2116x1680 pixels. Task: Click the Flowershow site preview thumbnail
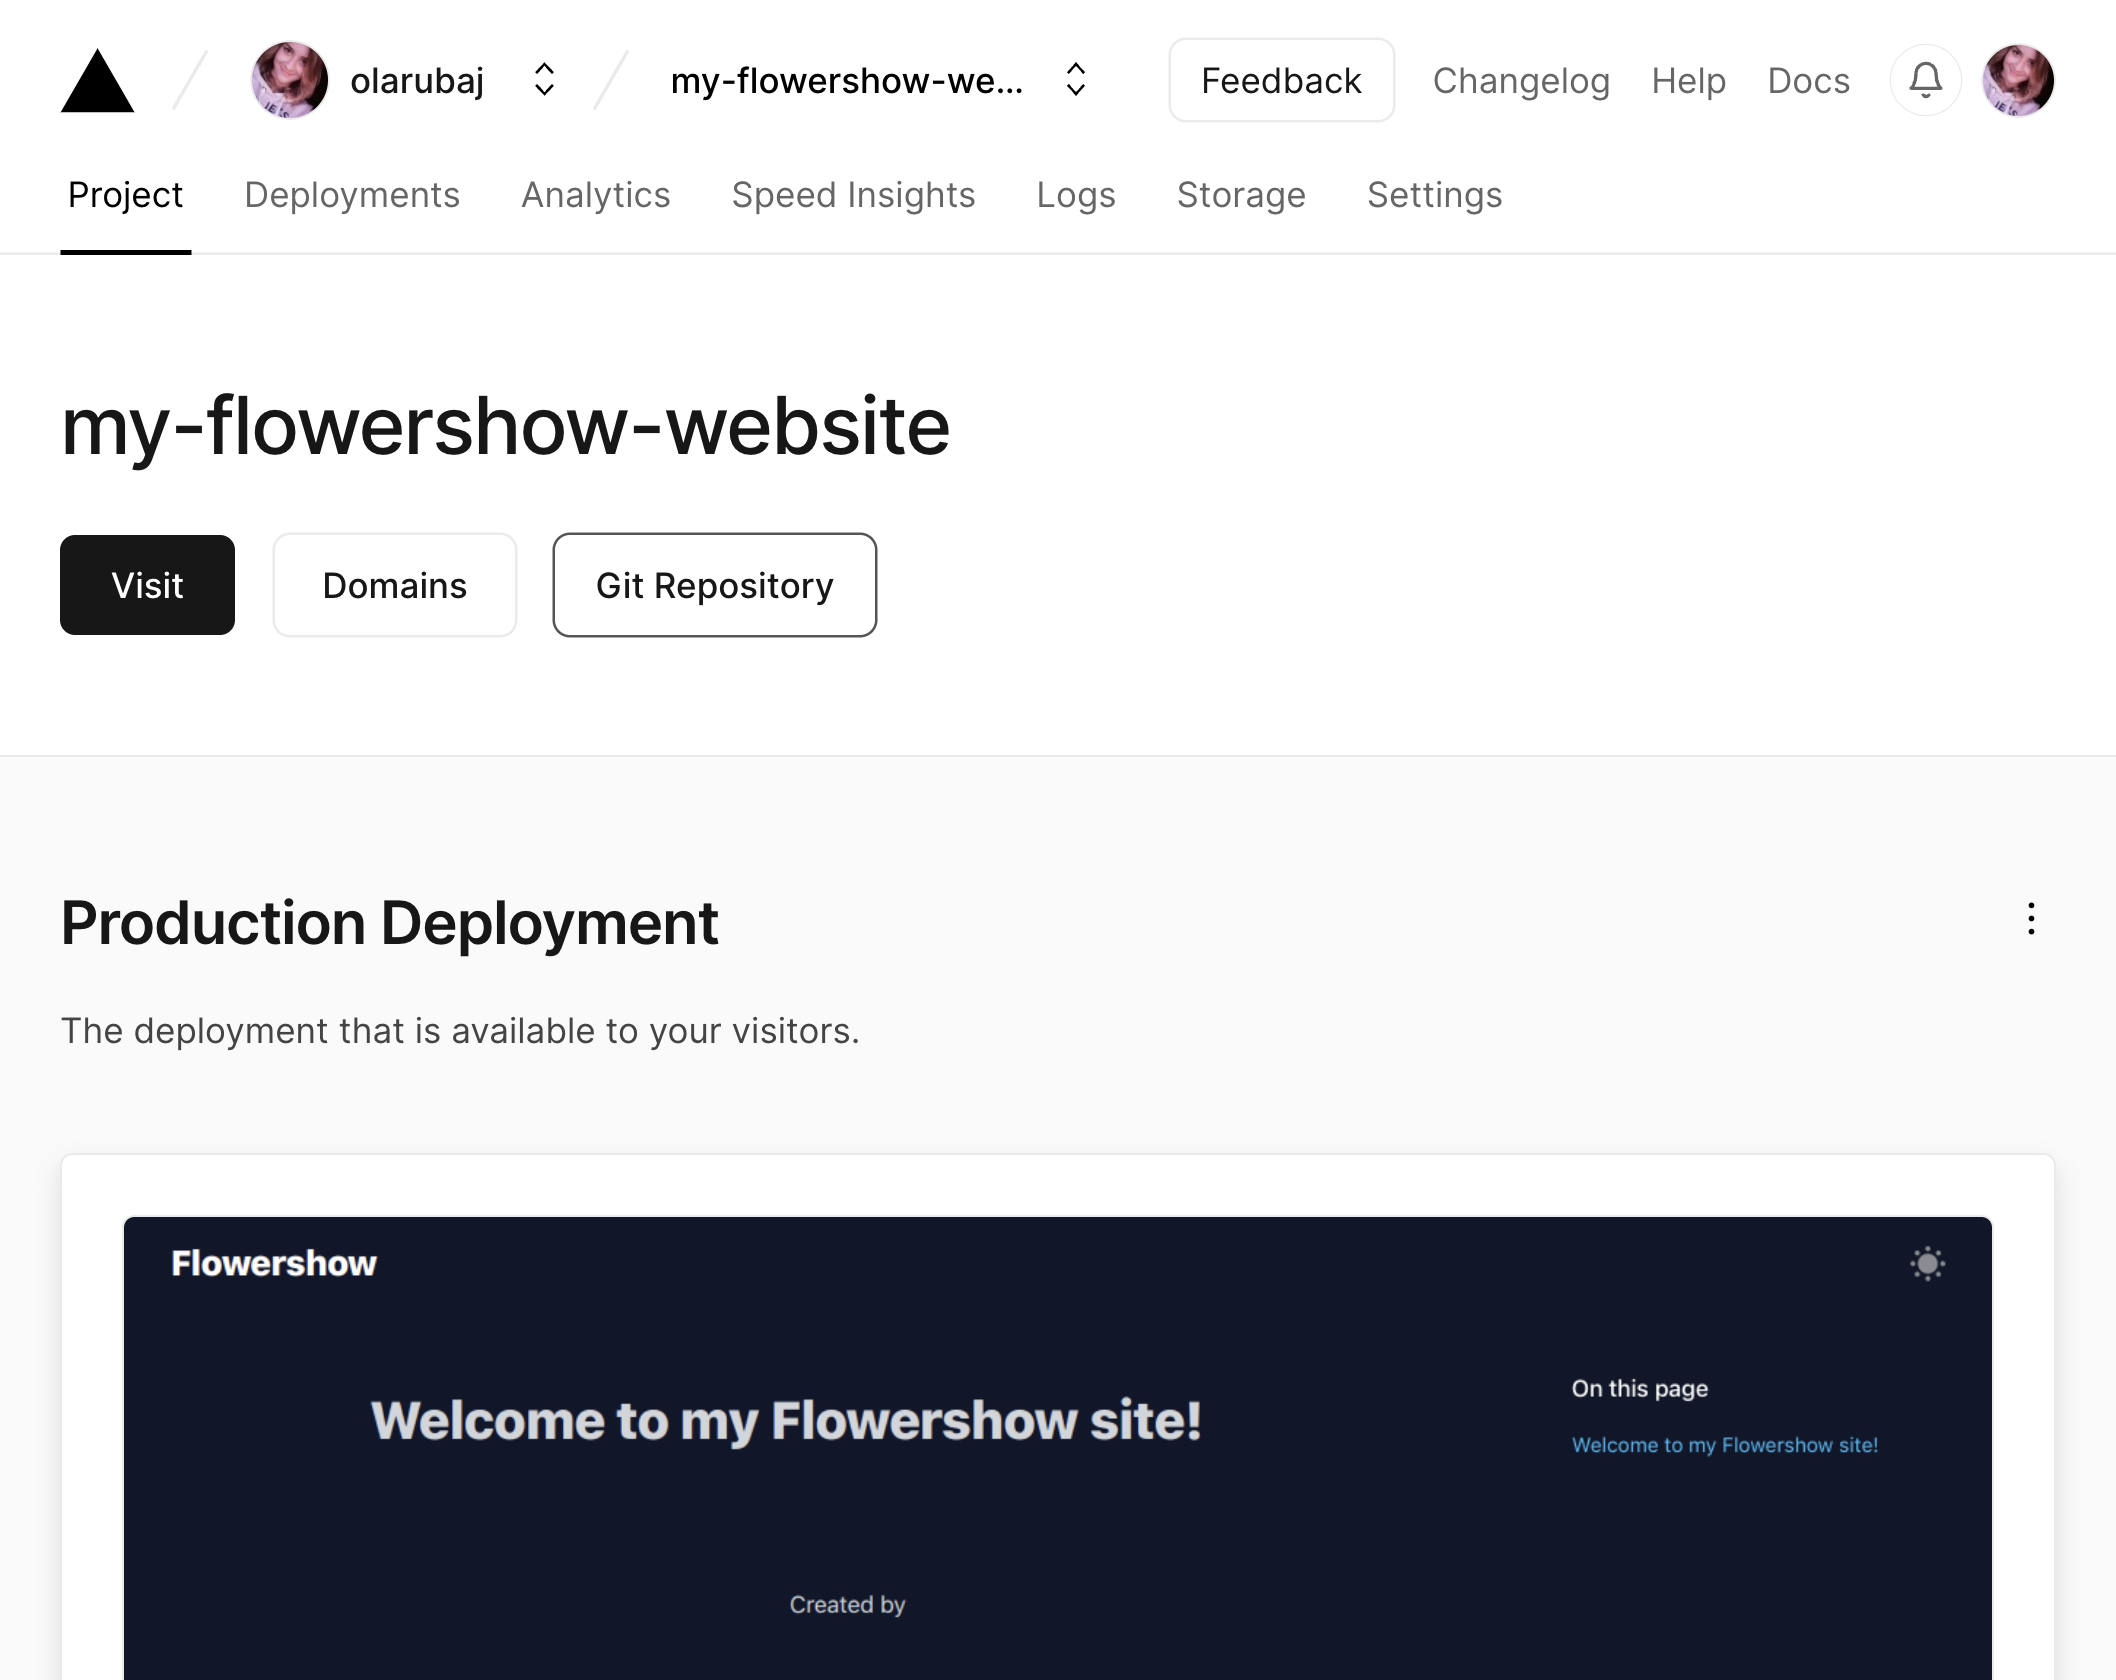pyautogui.click(x=1057, y=1448)
